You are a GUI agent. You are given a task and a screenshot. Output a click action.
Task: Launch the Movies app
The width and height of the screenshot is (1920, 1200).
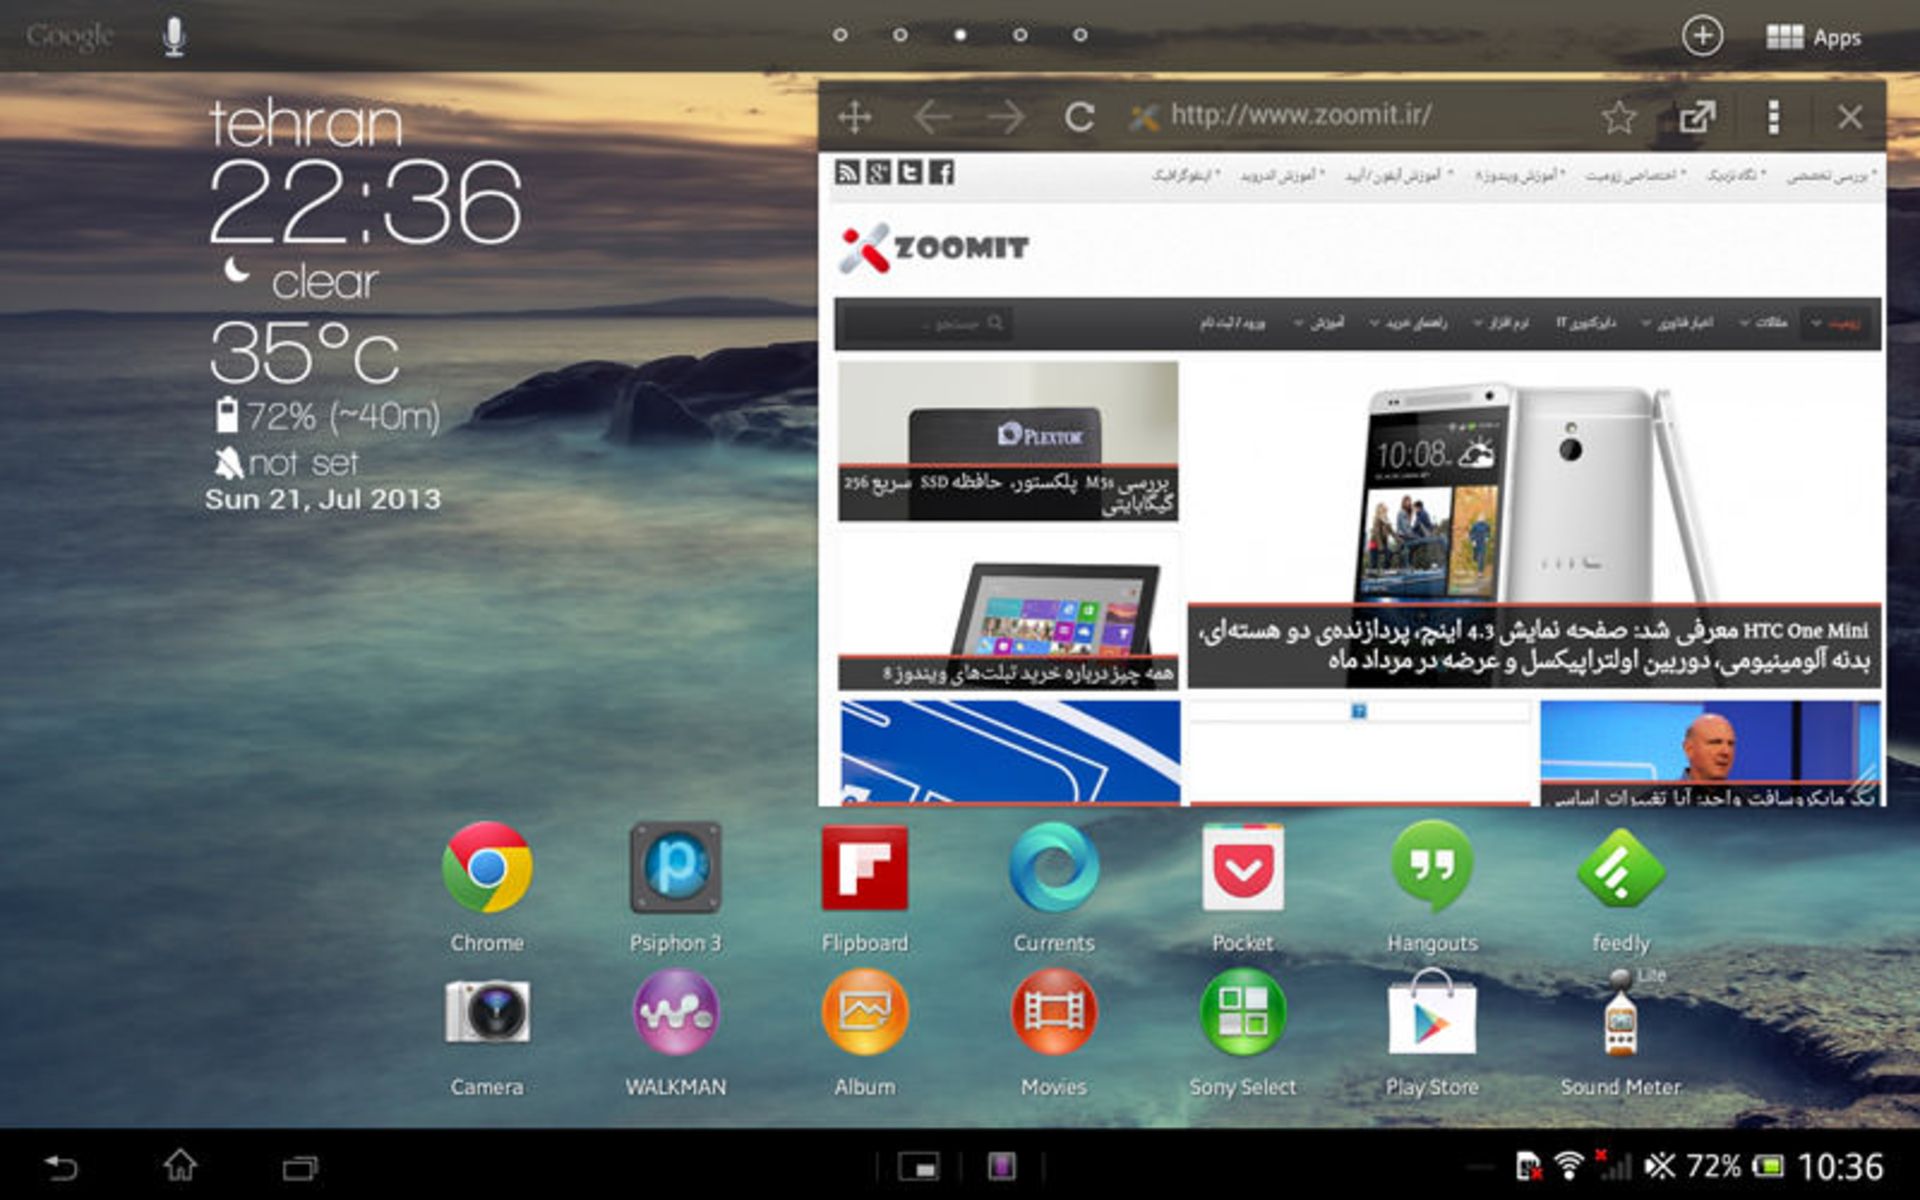pos(1053,1012)
